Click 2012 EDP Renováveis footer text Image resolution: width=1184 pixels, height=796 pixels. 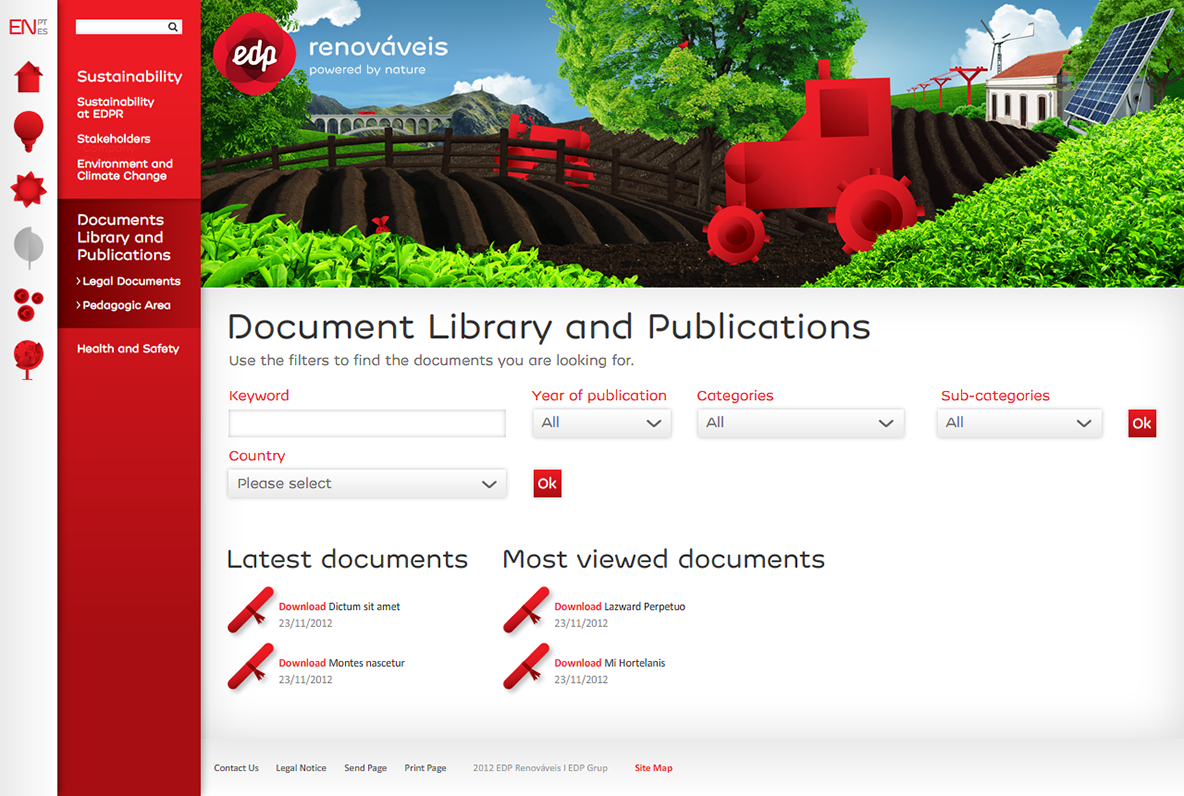click(540, 768)
